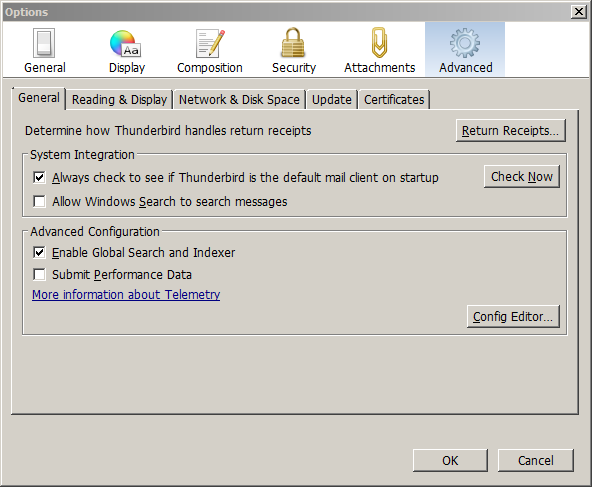Open the Display options category
The image size is (592, 487).
[127, 50]
